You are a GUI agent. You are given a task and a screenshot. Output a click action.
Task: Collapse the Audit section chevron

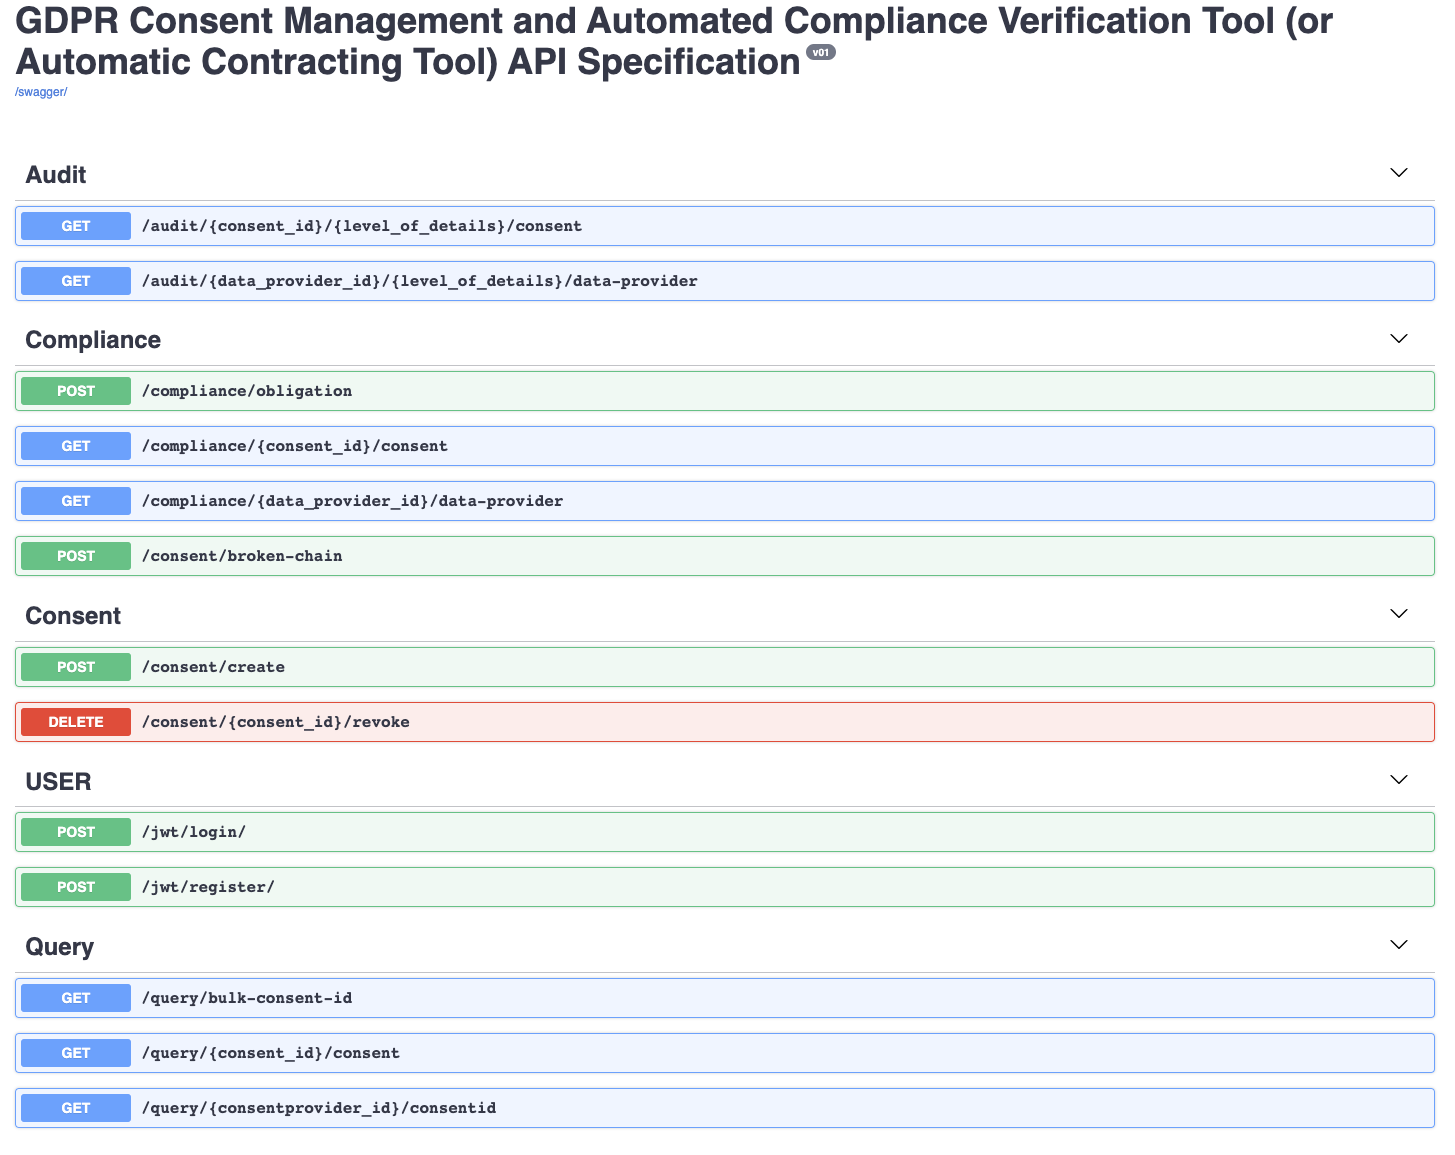click(1399, 173)
